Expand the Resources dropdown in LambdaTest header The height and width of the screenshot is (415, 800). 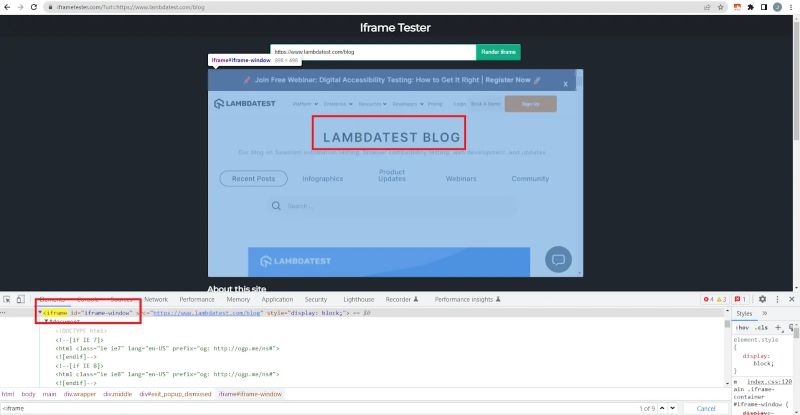tap(372, 104)
